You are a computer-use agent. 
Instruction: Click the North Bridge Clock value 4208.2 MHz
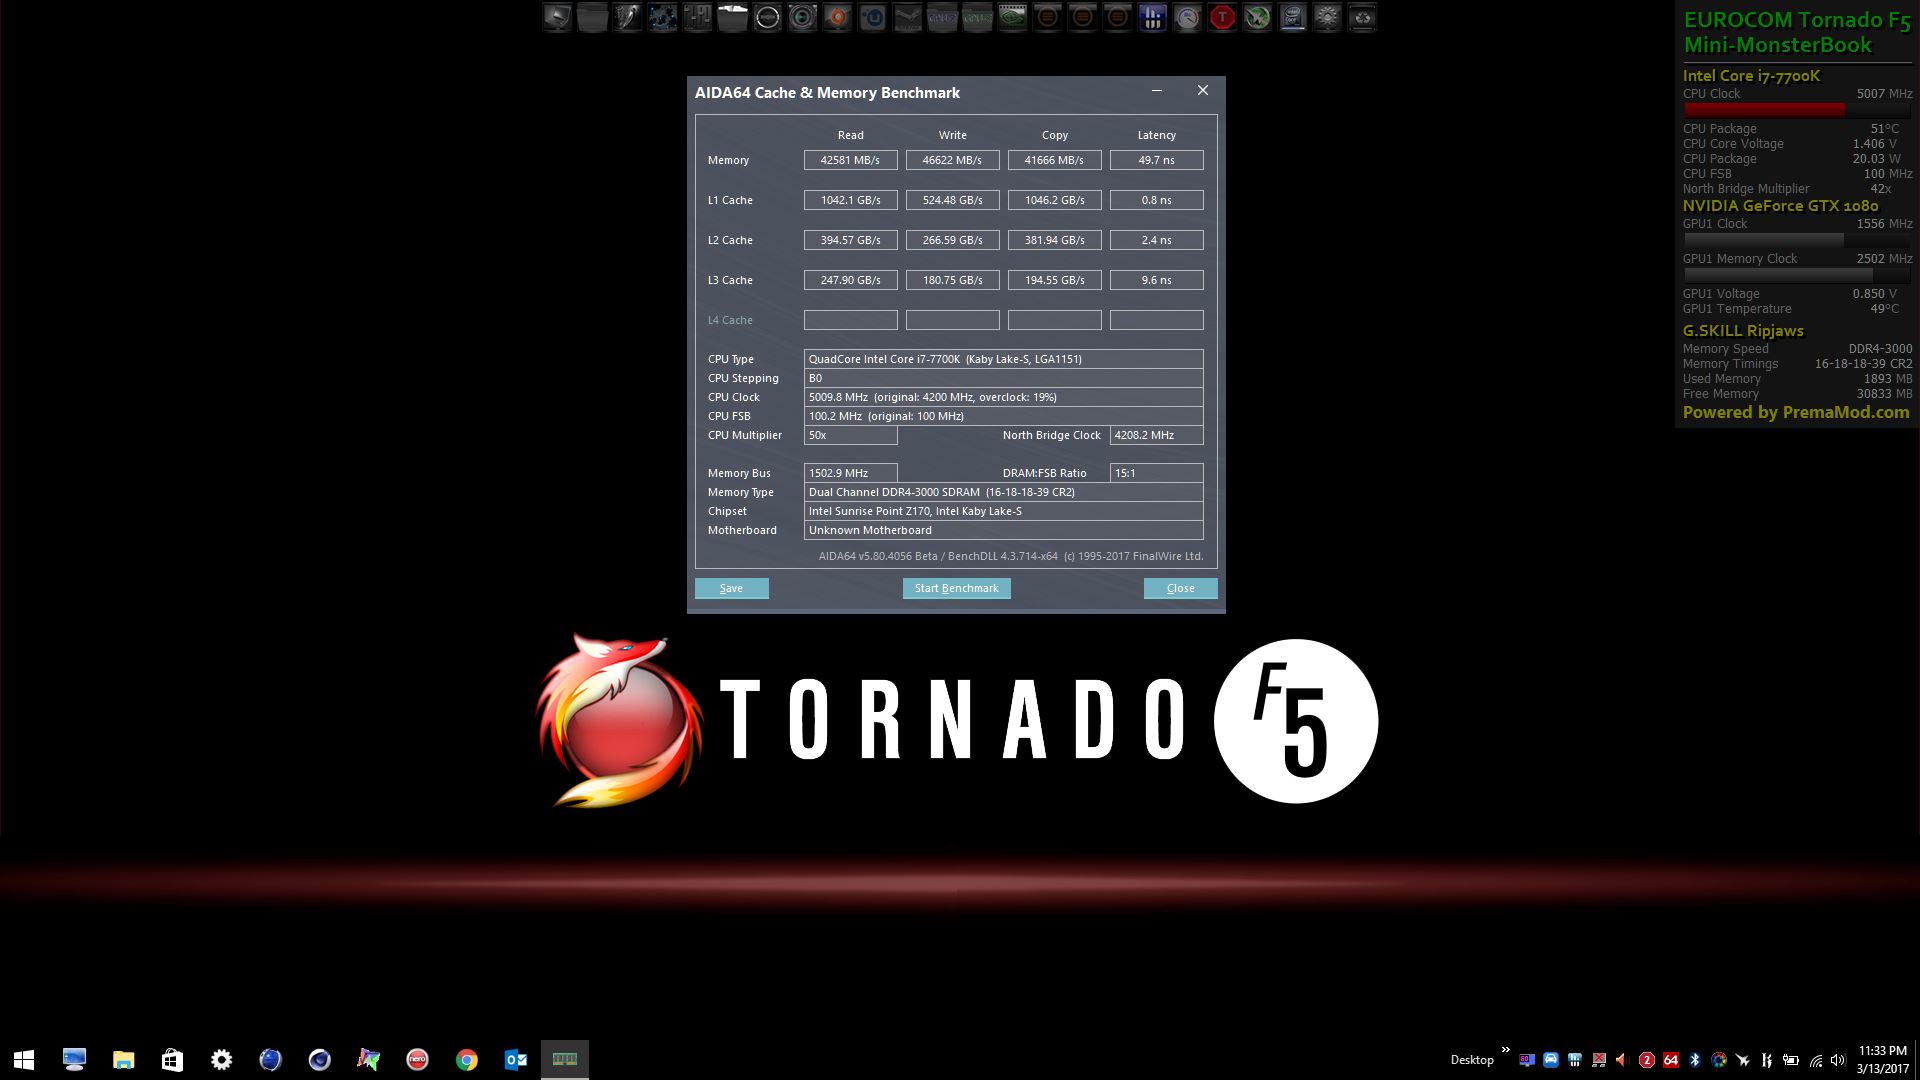[x=1156, y=435]
